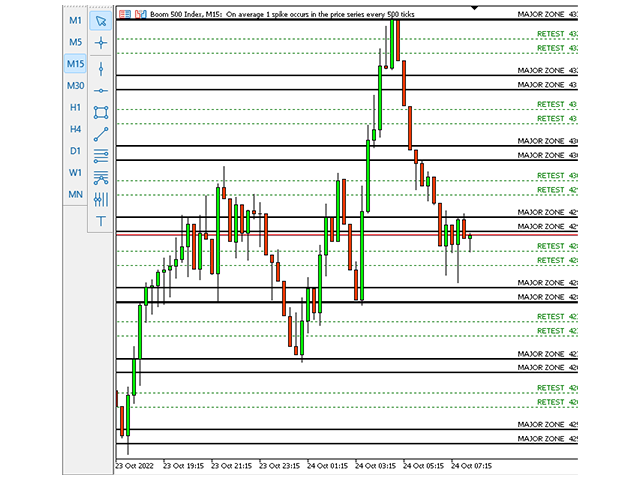Select the text label T tool
Viewport: 640px width, 480px height.
pyautogui.click(x=101, y=221)
